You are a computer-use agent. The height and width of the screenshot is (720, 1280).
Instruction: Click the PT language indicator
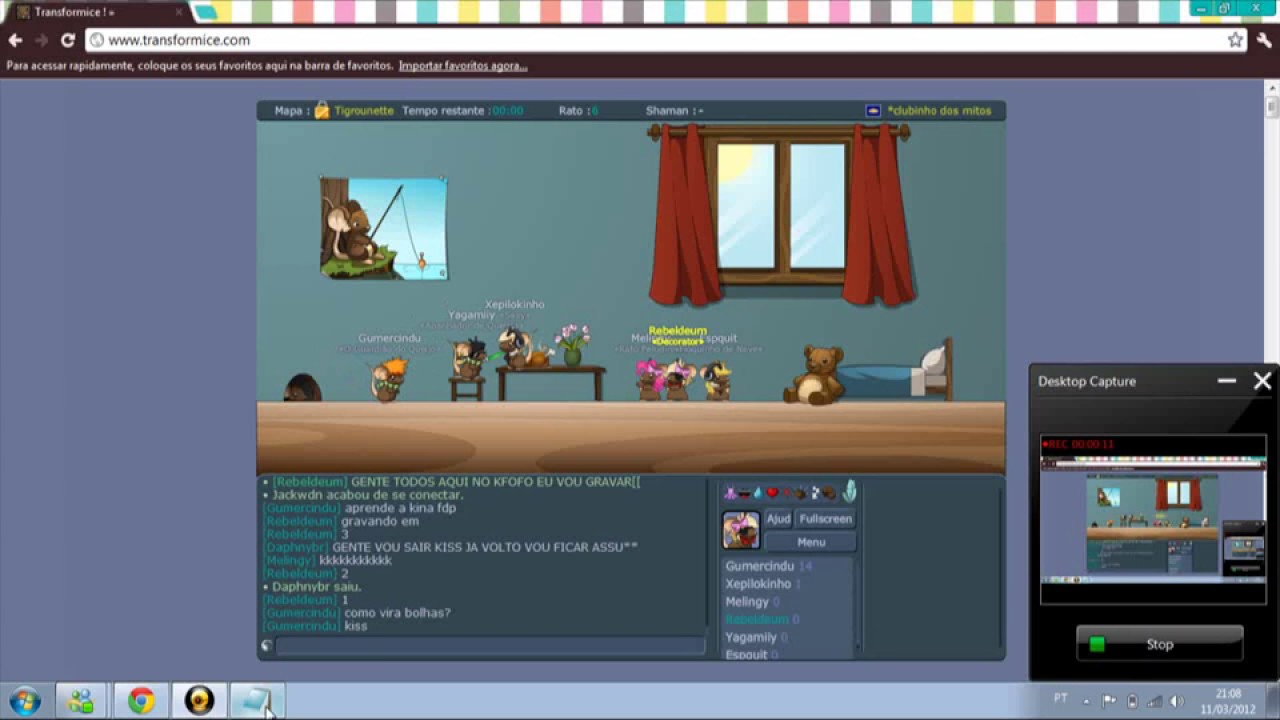pyautogui.click(x=1061, y=698)
